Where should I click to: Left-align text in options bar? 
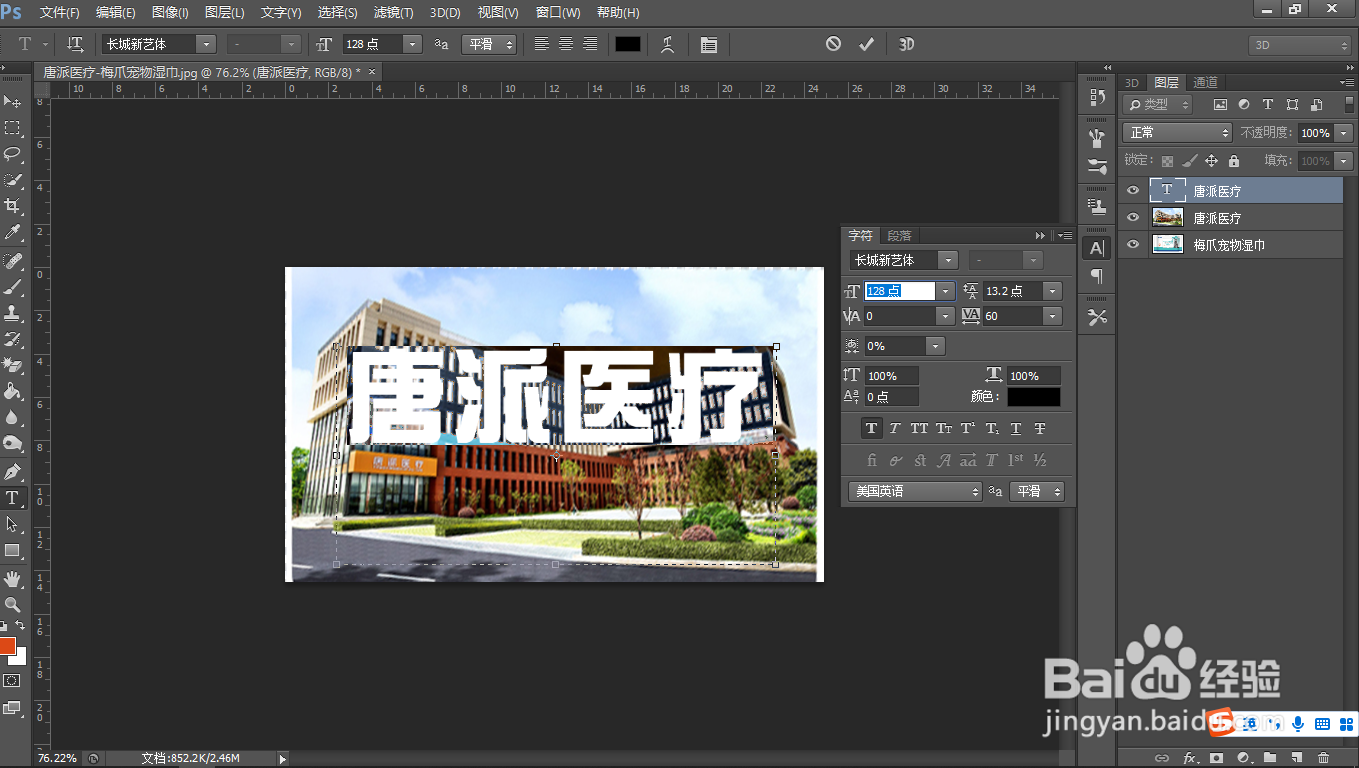[542, 44]
